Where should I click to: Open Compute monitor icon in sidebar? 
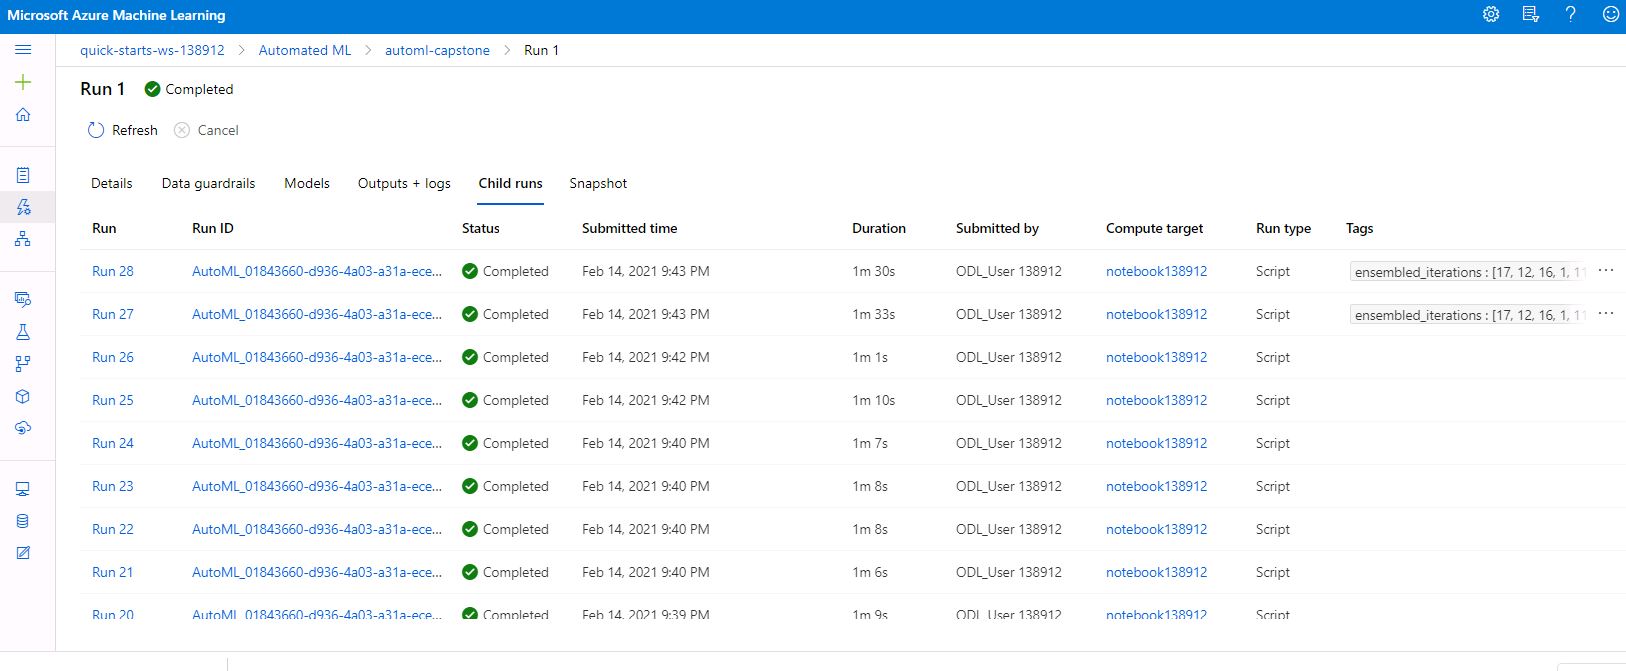[23, 489]
